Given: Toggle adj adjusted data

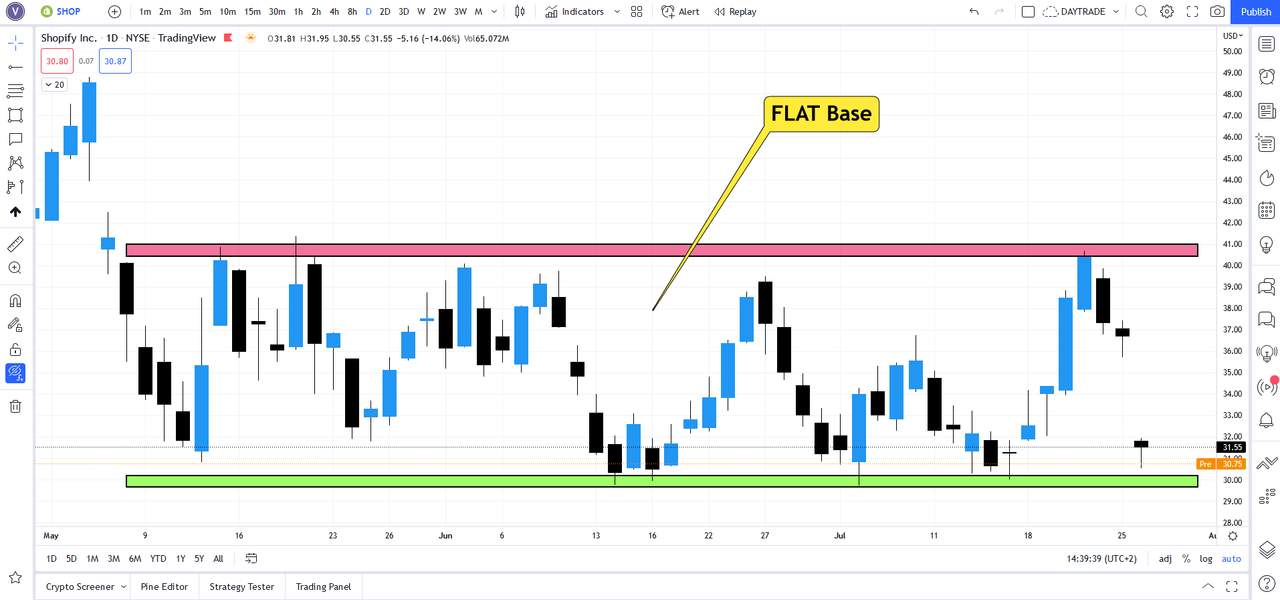Looking at the screenshot, I should [x=1165, y=559].
